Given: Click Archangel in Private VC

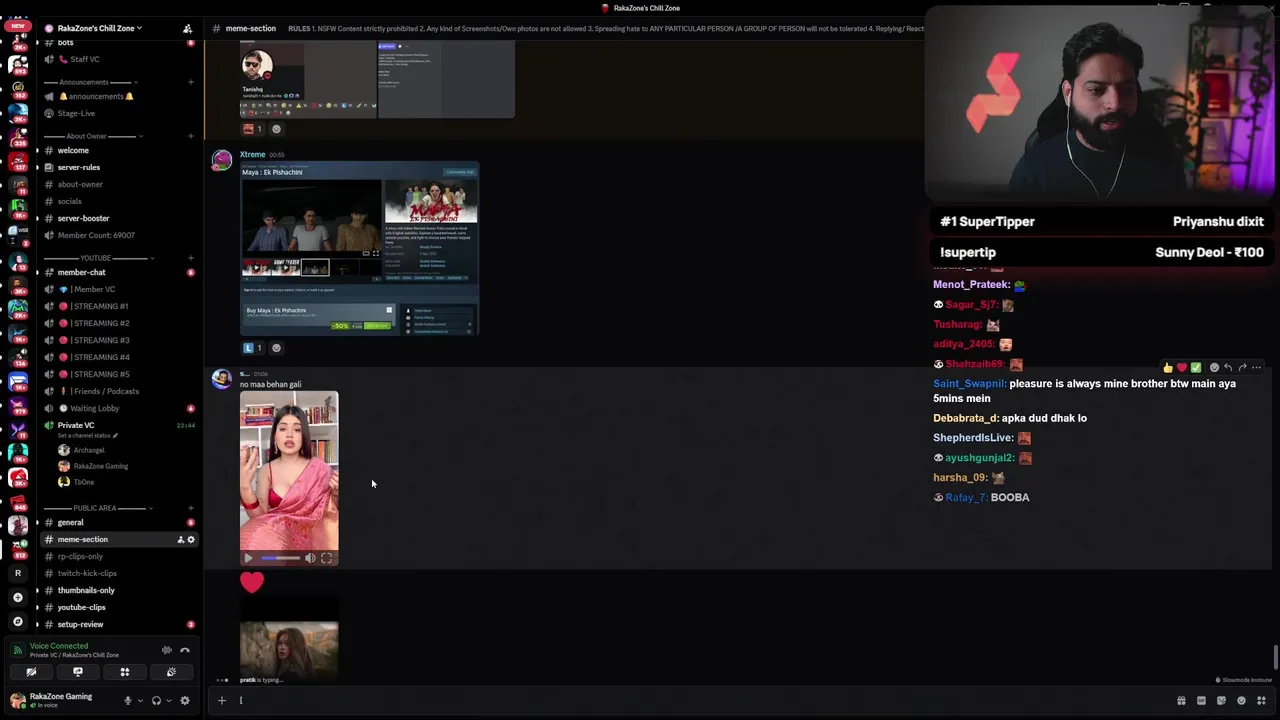Looking at the screenshot, I should click(88, 450).
